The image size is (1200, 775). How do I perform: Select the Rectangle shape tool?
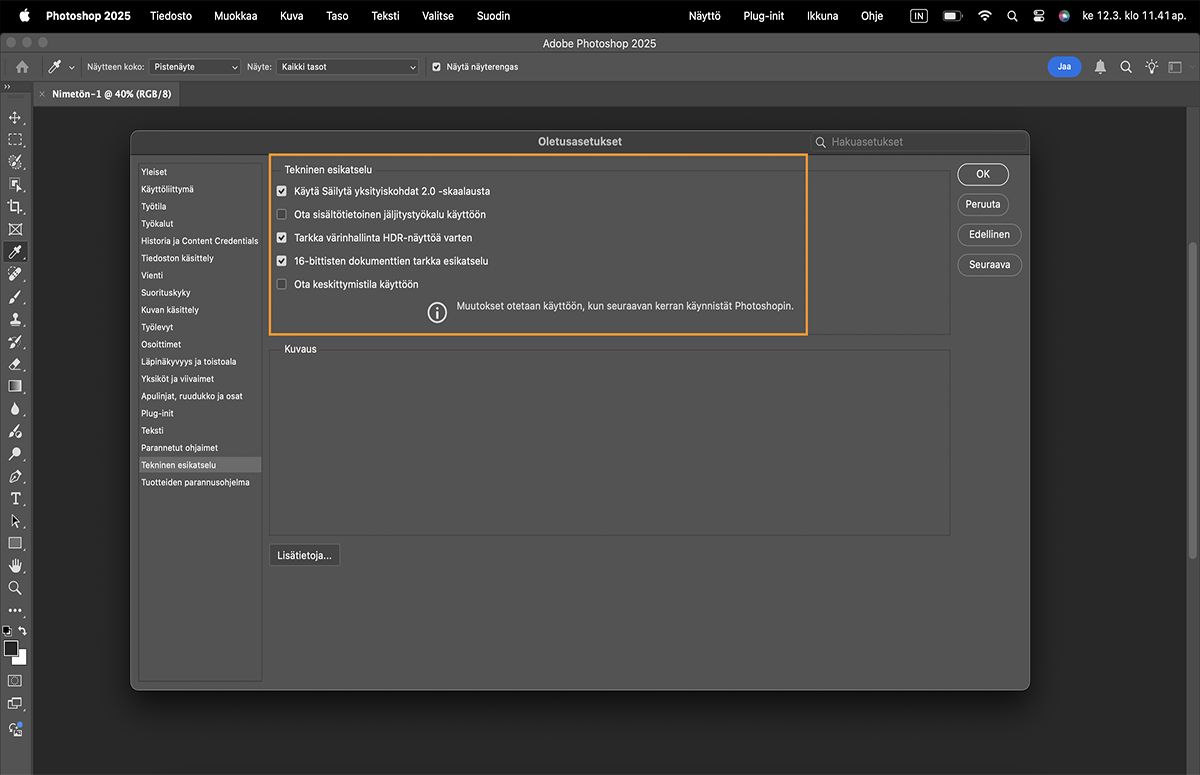15,543
